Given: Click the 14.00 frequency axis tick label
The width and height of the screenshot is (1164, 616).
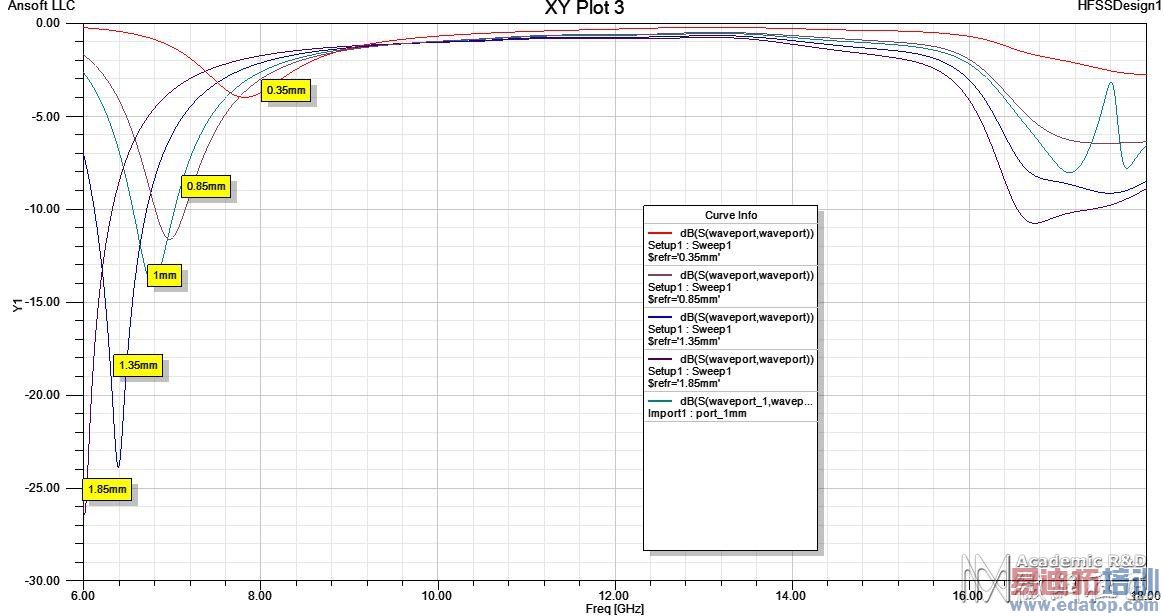Looking at the screenshot, I should tap(791, 595).
